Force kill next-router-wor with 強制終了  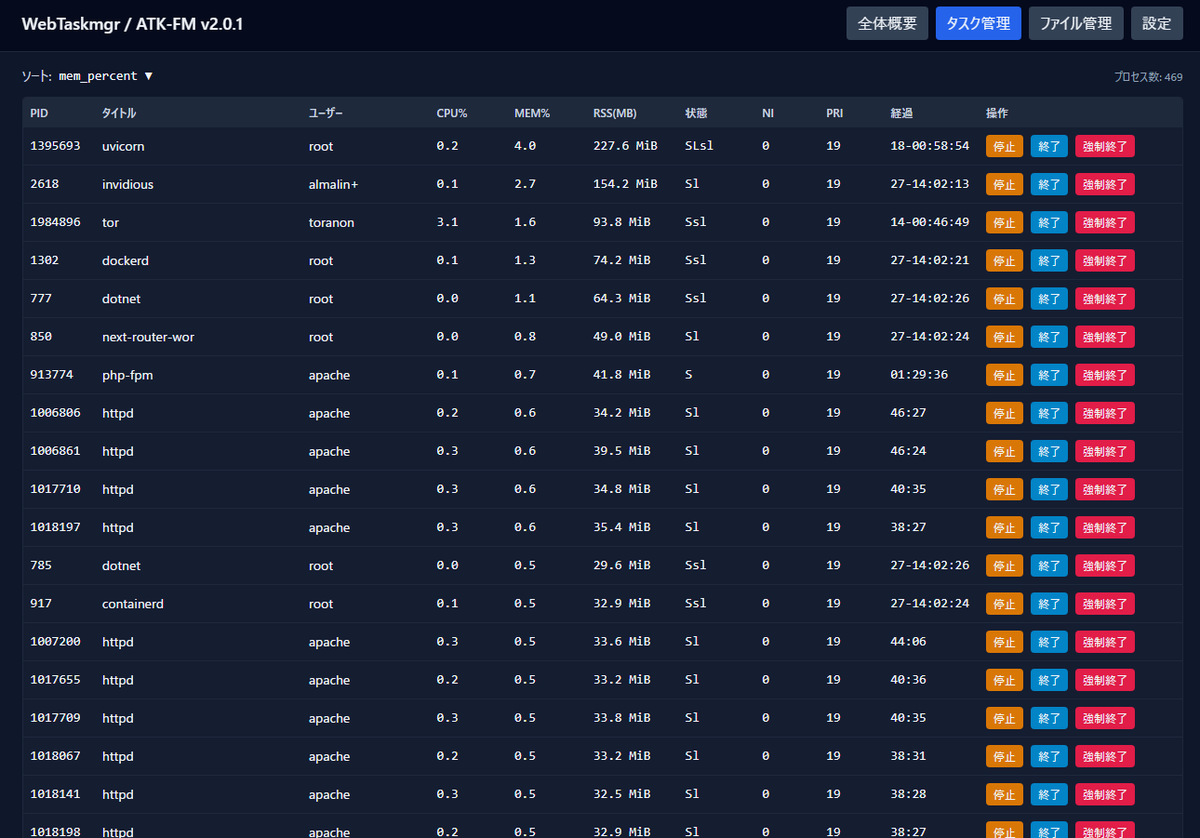pos(1105,337)
